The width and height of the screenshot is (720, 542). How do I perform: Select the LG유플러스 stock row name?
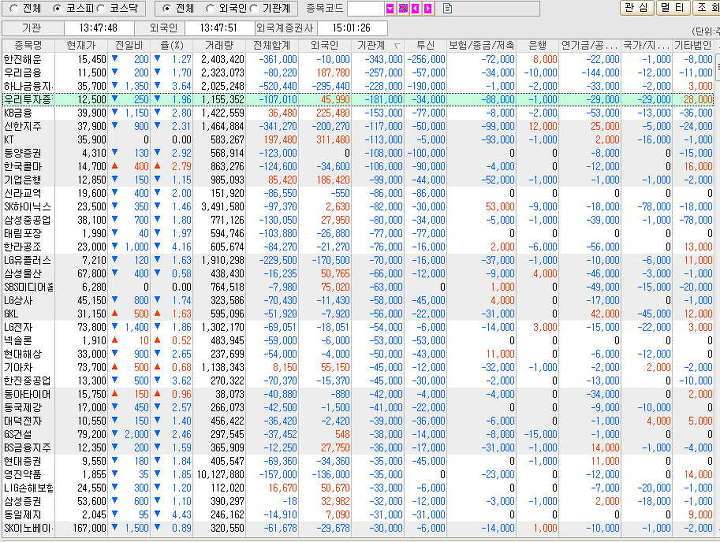coord(28,260)
